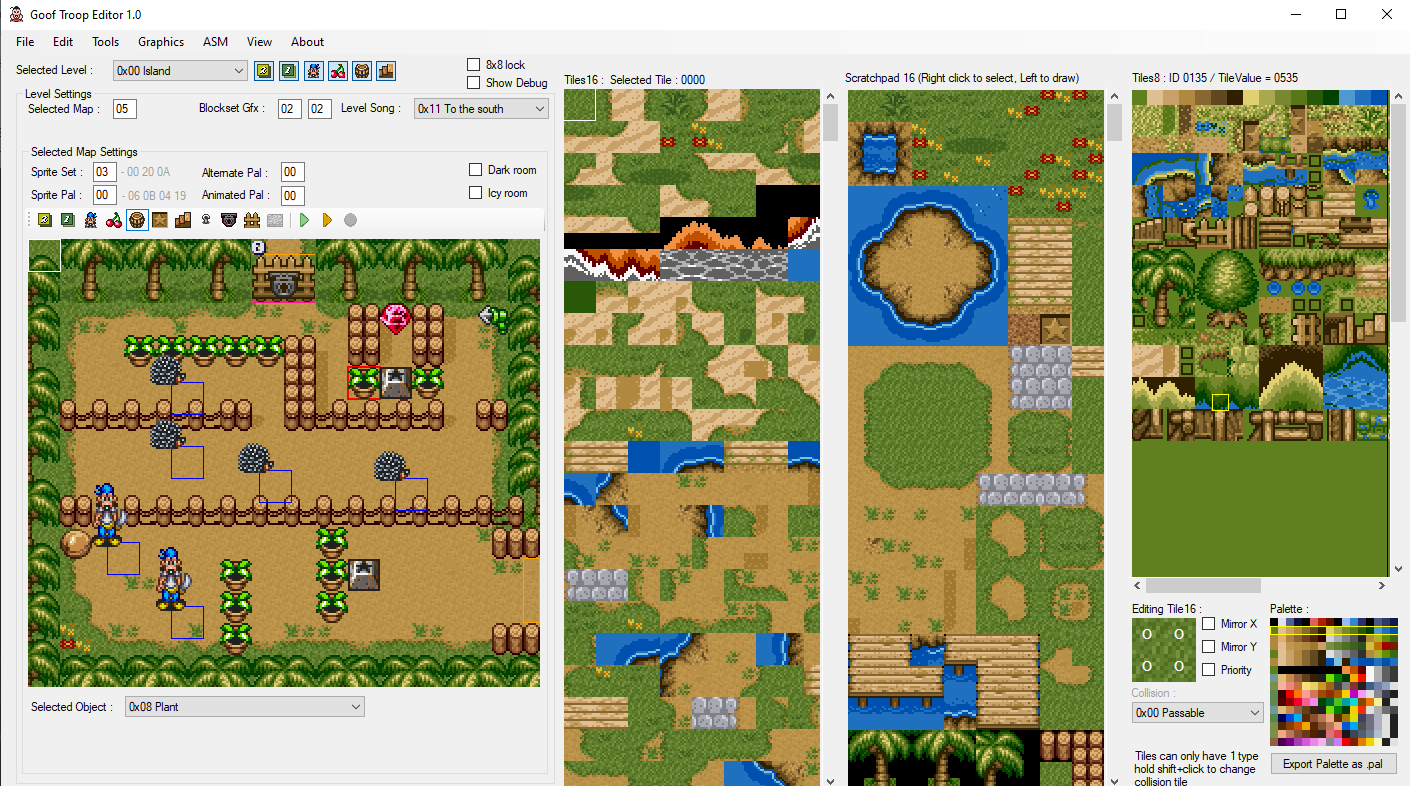Viewport: 1411px width, 786px height.
Task: Select the barrel object tool in map toolbar
Action: [137, 220]
